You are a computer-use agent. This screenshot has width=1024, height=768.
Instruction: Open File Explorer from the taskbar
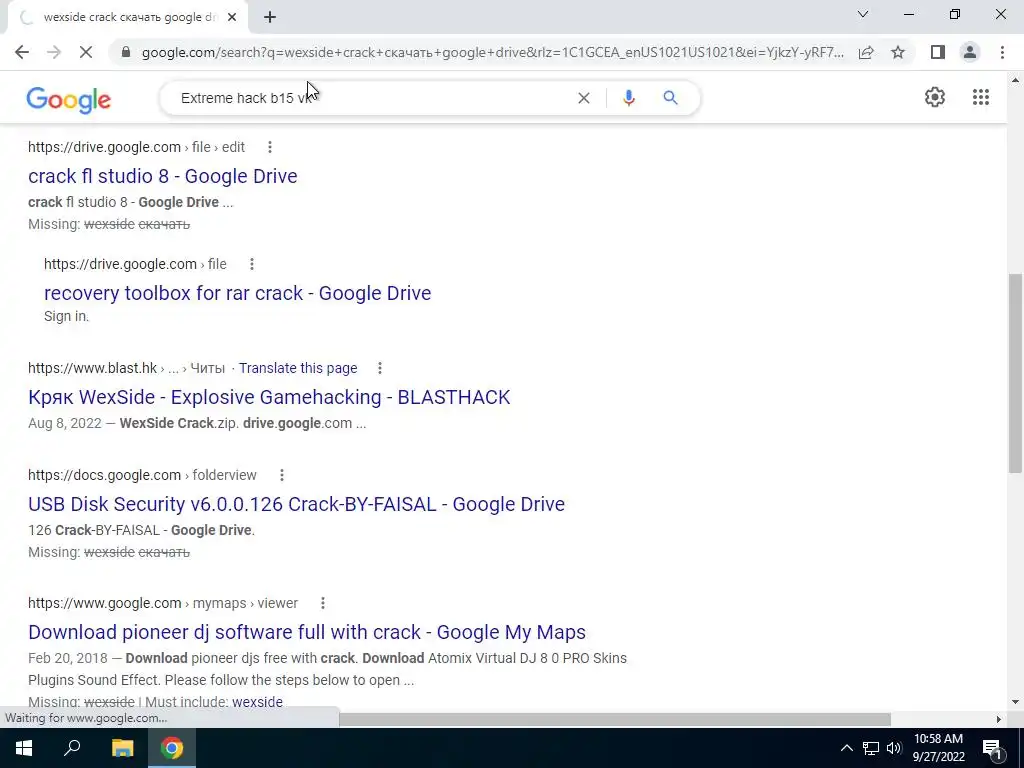(x=122, y=748)
